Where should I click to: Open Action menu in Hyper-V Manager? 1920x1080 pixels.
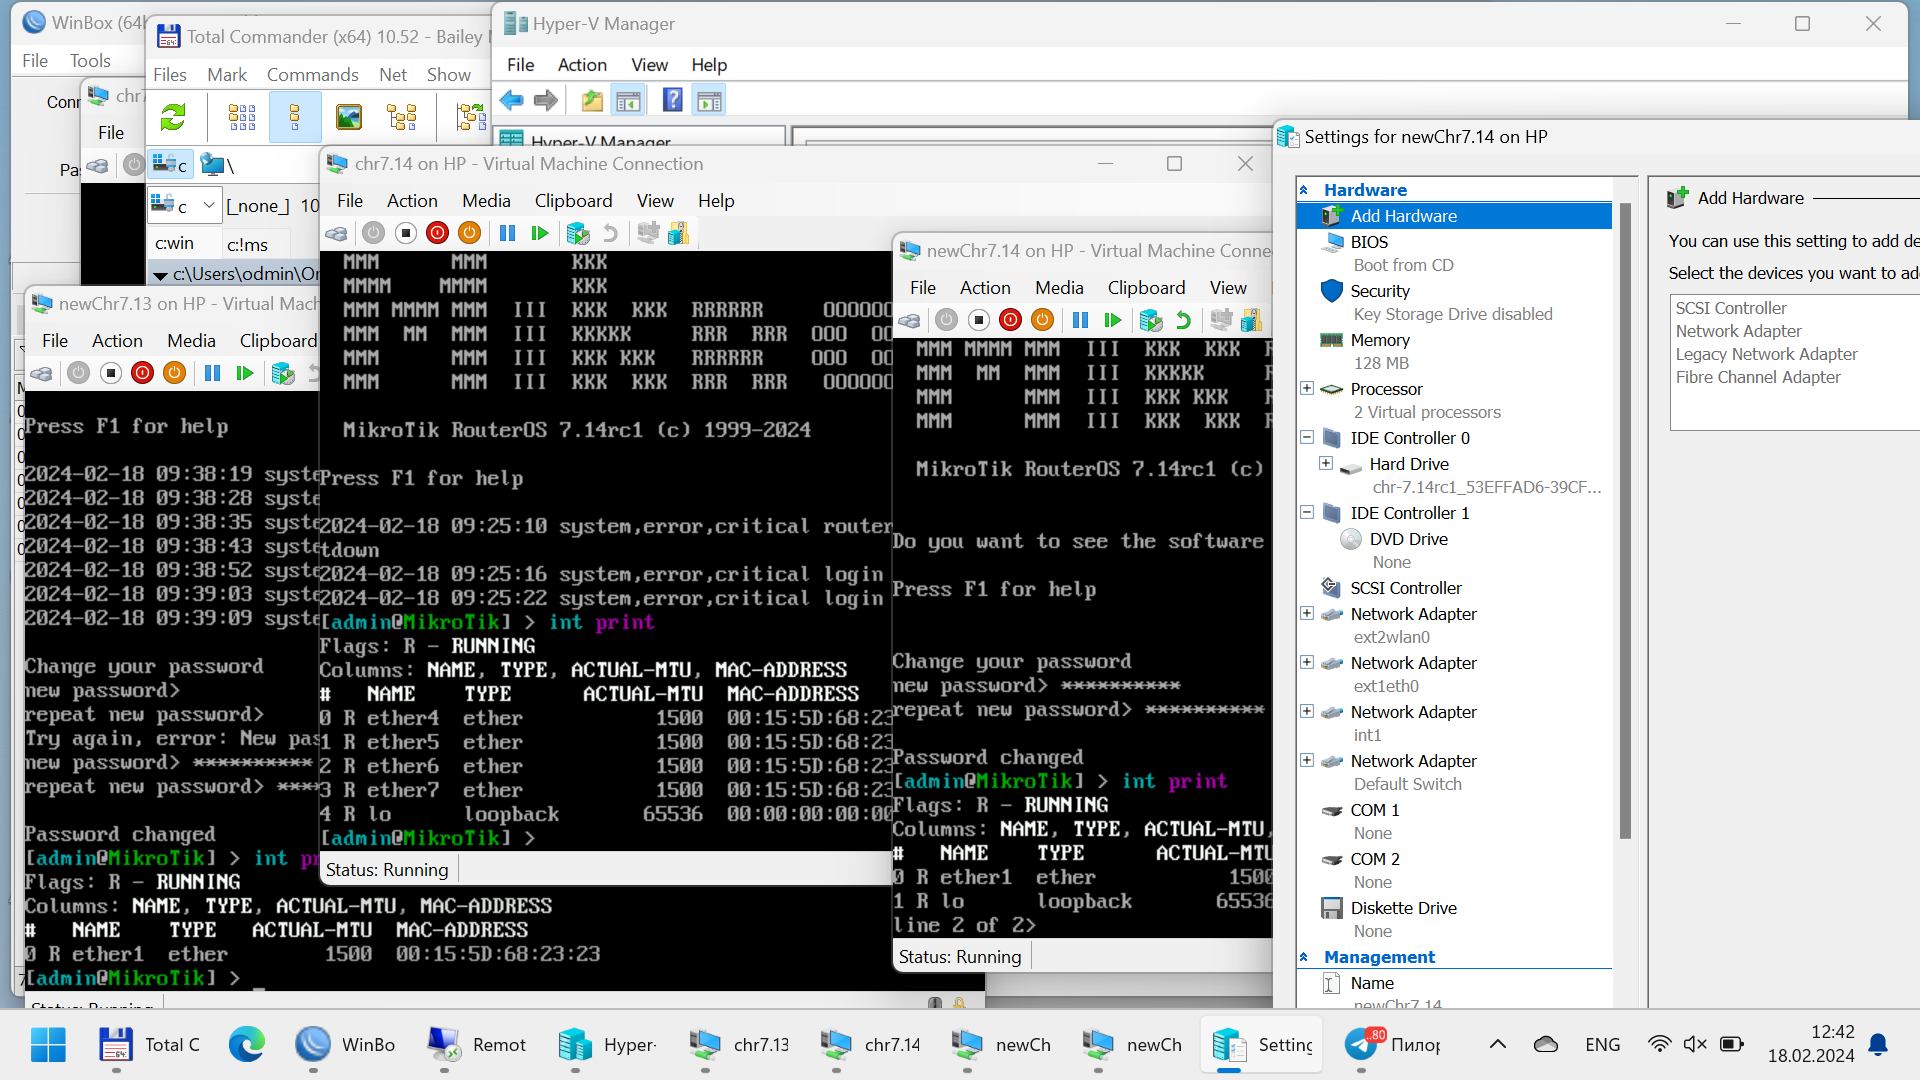coord(580,63)
